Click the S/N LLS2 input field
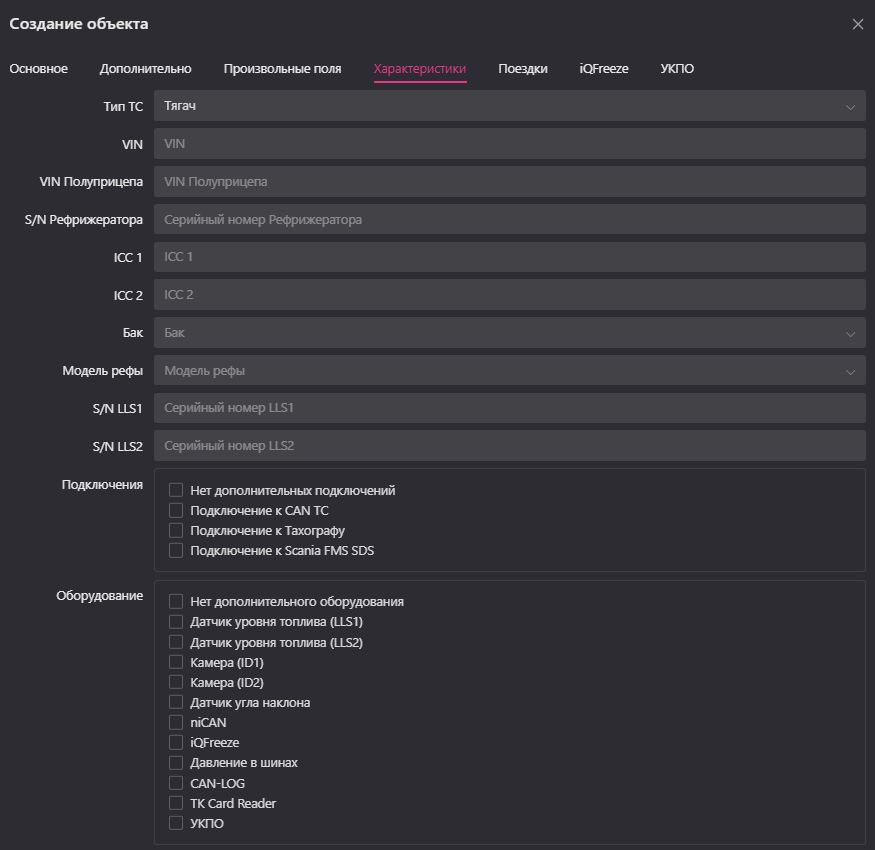The image size is (875, 850). point(509,446)
